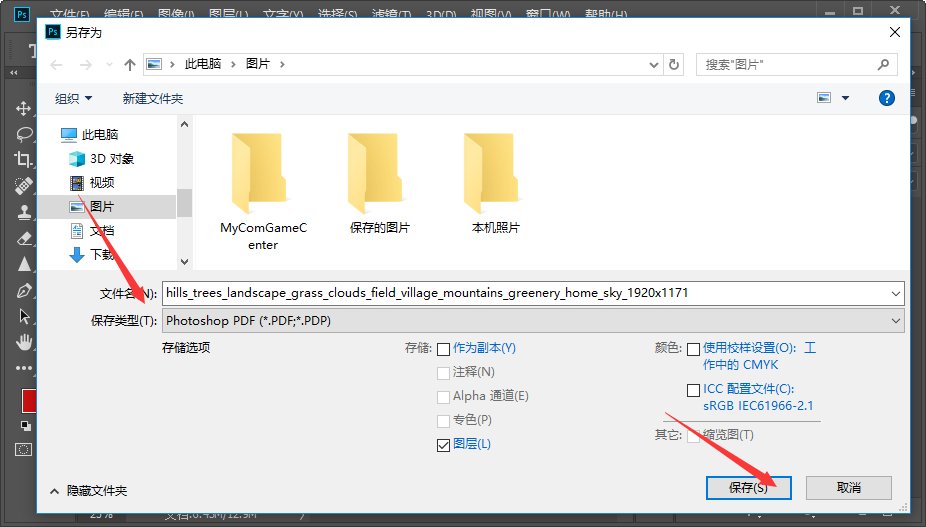Image resolution: width=926 pixels, height=527 pixels.
Task: Open the 保存的图片 folder
Action: coord(379,184)
